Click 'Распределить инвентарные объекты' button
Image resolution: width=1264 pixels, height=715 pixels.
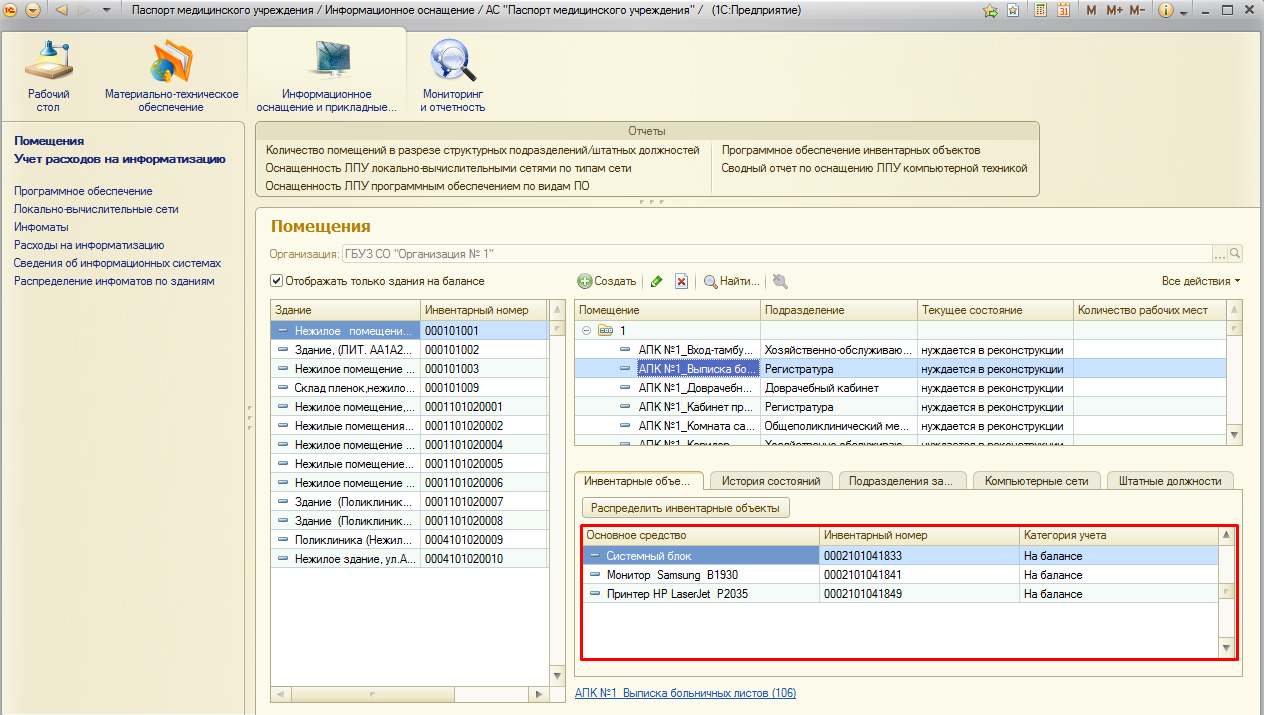(685, 508)
